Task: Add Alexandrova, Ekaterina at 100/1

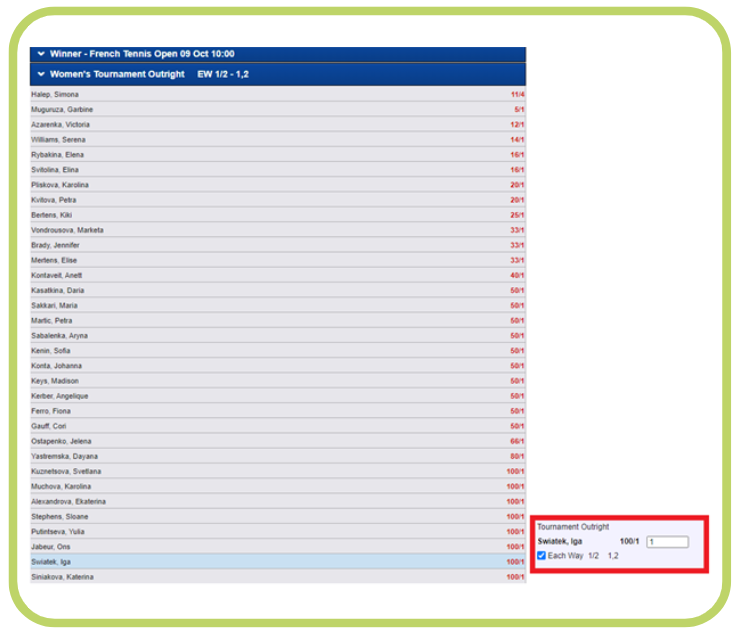Action: pos(515,502)
